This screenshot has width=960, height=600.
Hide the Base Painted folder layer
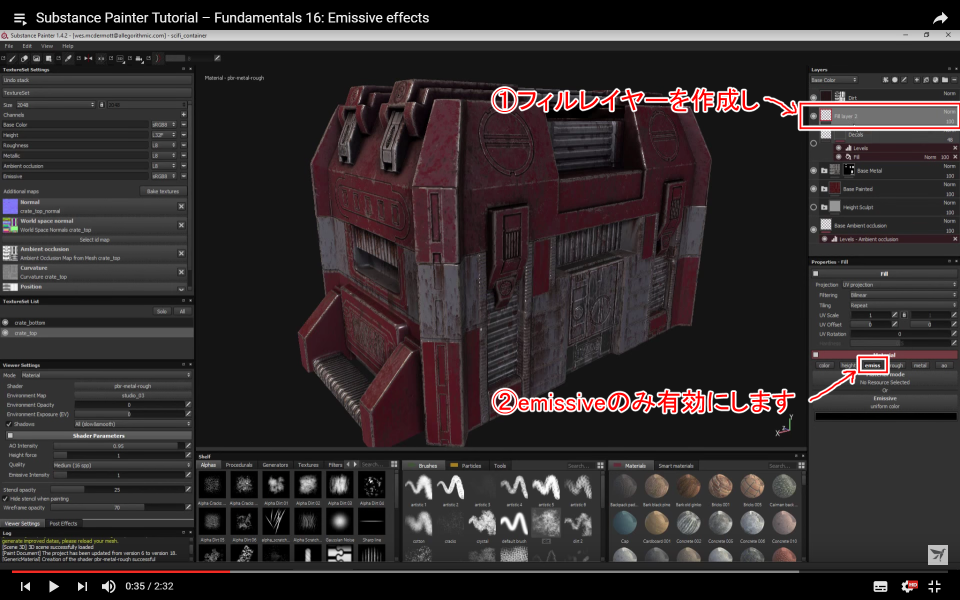(814, 189)
